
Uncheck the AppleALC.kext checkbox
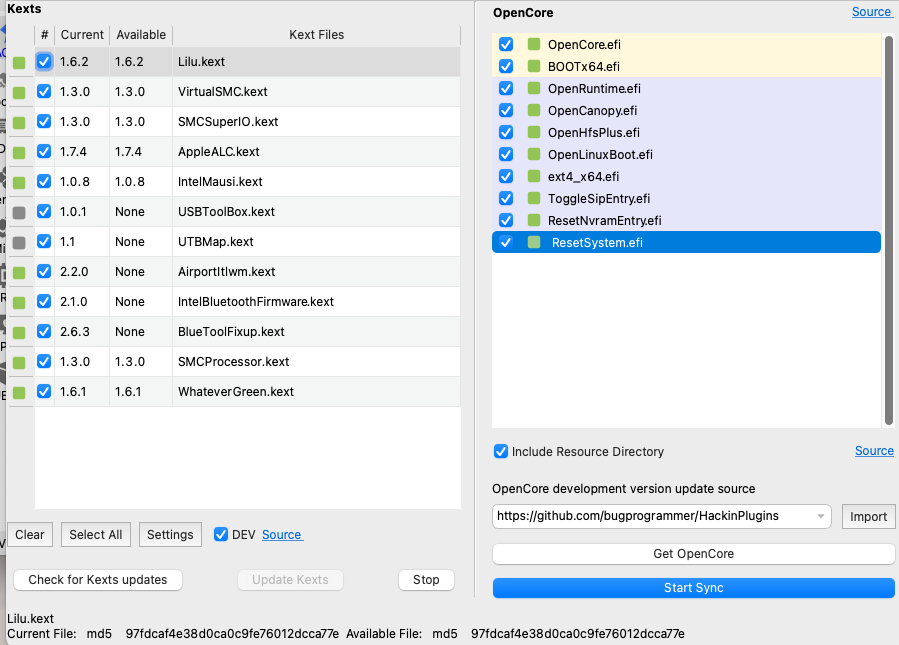44,152
